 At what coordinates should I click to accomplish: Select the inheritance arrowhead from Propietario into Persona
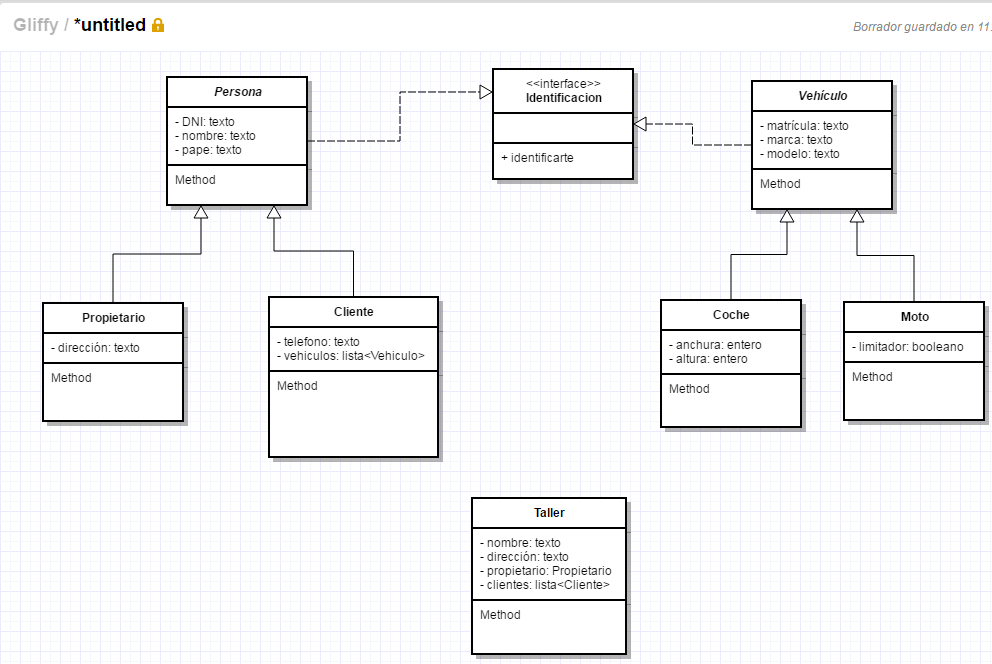201,212
